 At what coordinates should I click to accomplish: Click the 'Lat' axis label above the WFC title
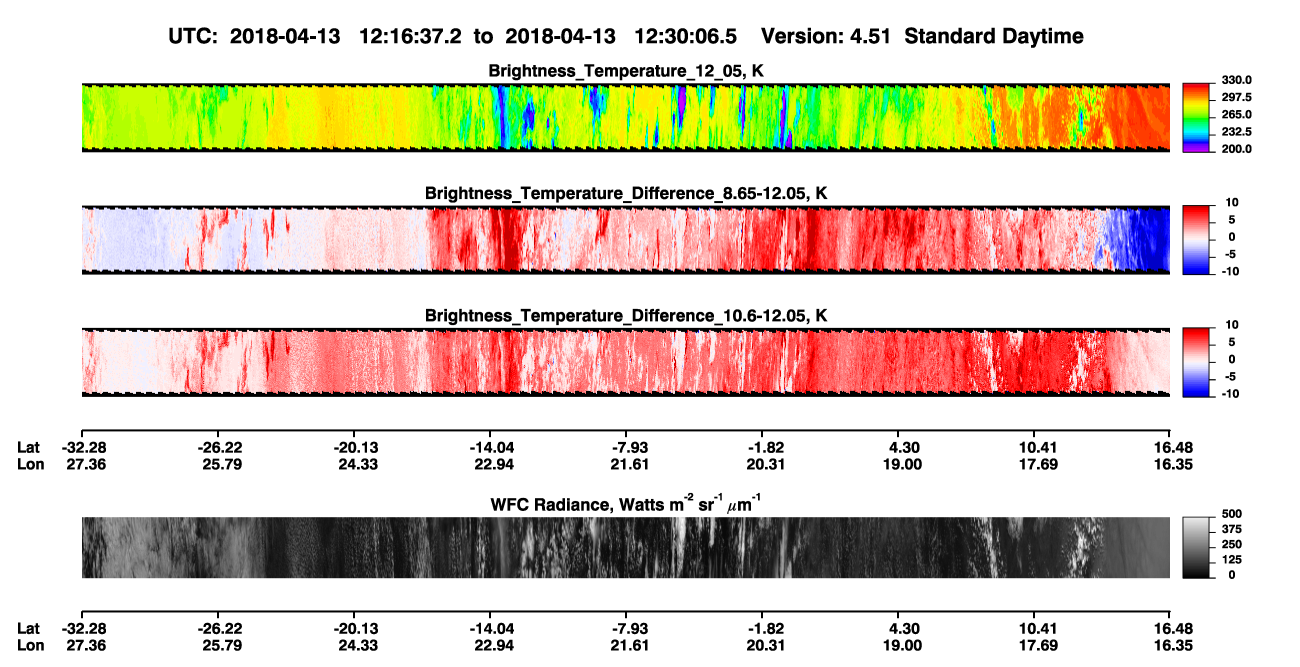click(x=28, y=447)
